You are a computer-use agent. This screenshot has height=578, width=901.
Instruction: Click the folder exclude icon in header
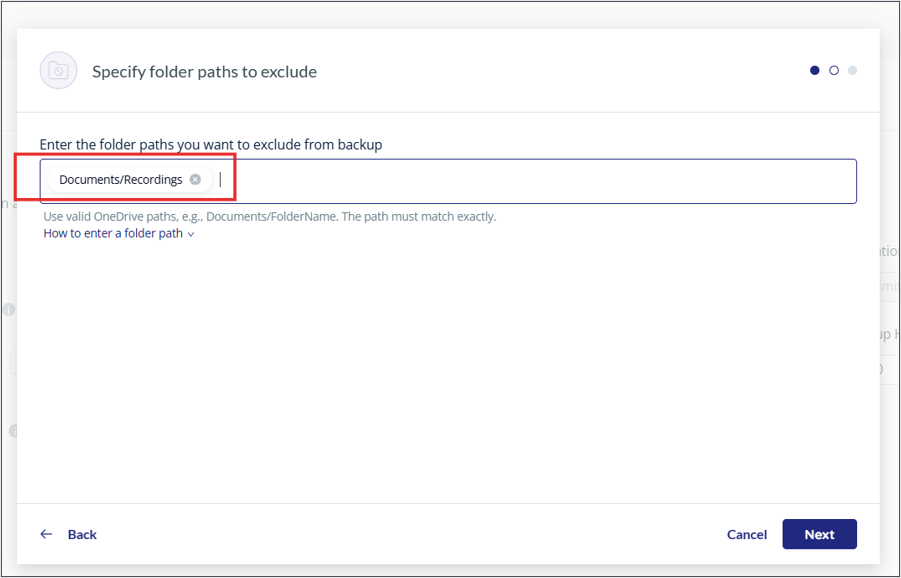[58, 71]
